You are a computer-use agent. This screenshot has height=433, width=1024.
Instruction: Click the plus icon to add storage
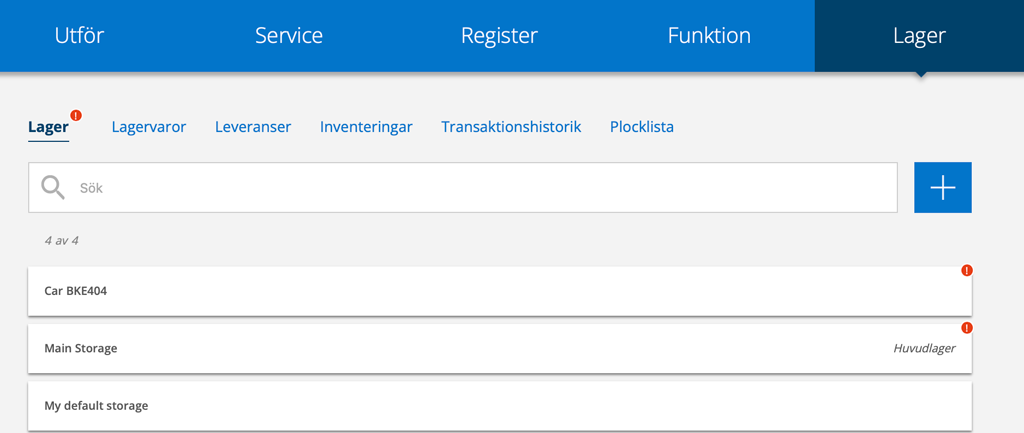(942, 188)
